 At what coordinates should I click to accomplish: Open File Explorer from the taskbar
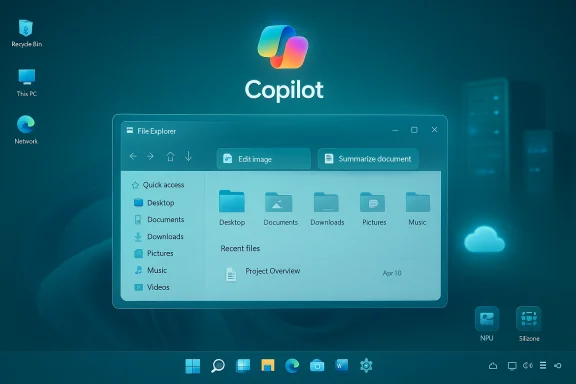point(268,365)
